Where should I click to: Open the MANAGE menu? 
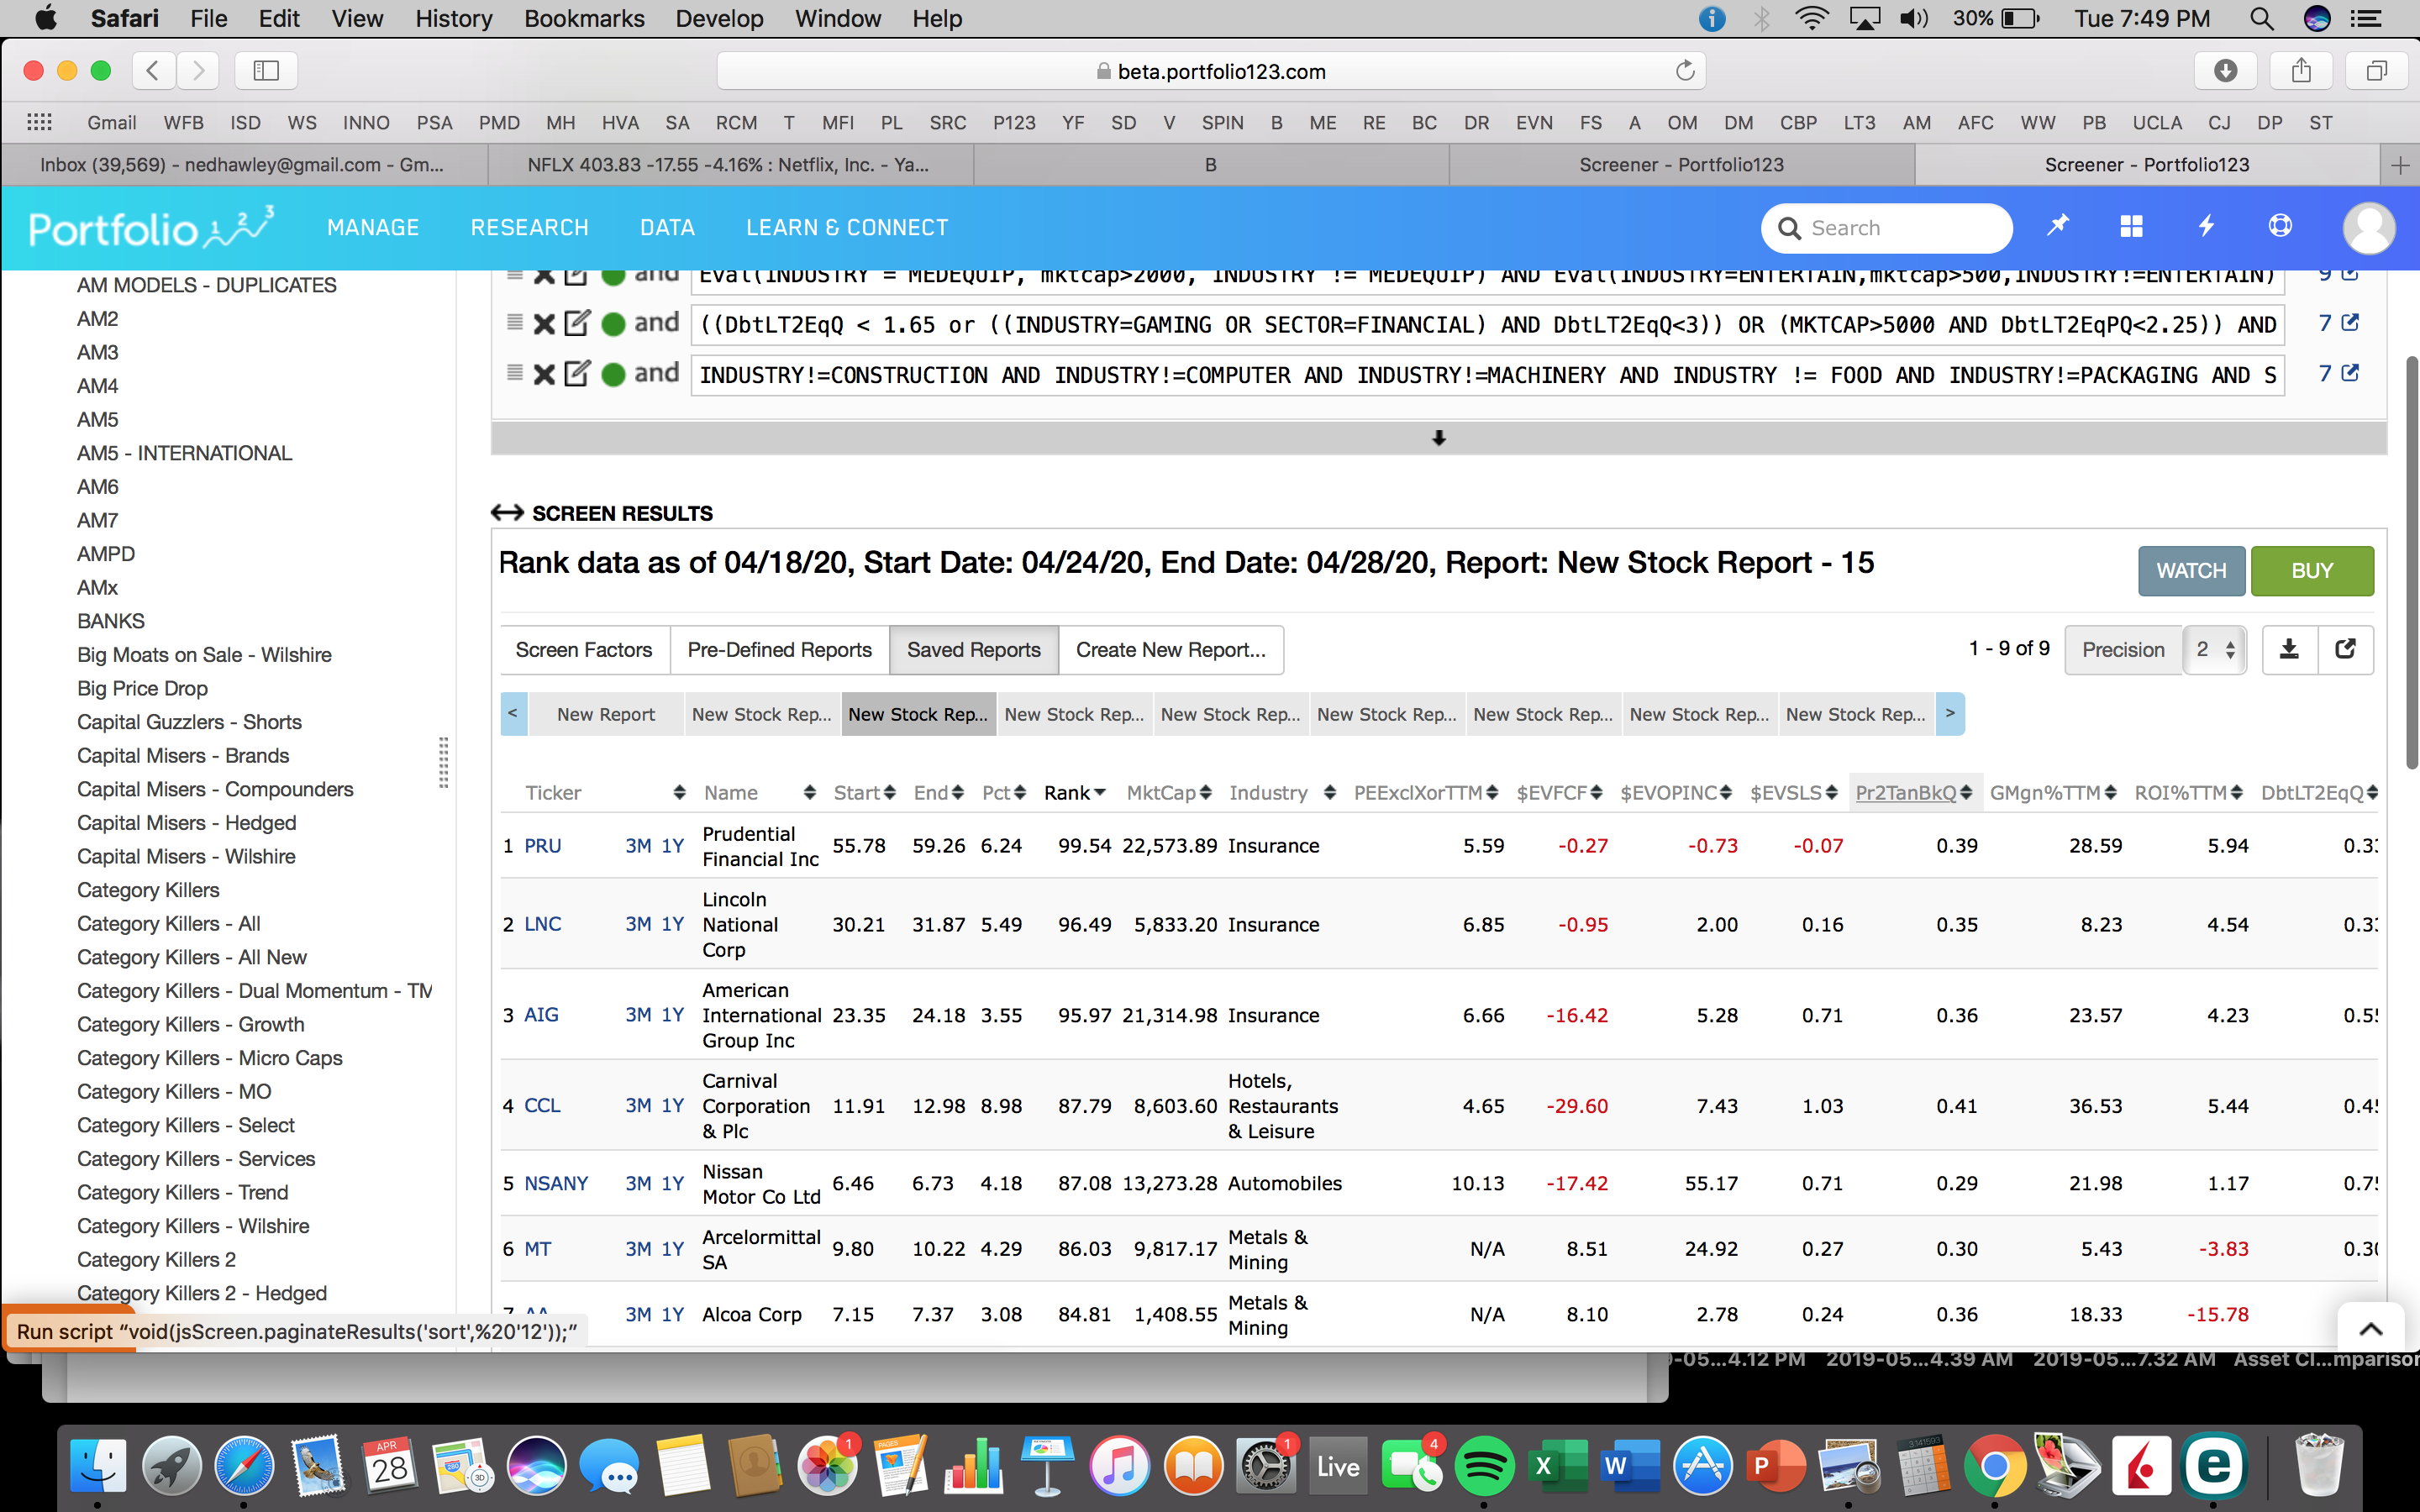click(x=373, y=228)
